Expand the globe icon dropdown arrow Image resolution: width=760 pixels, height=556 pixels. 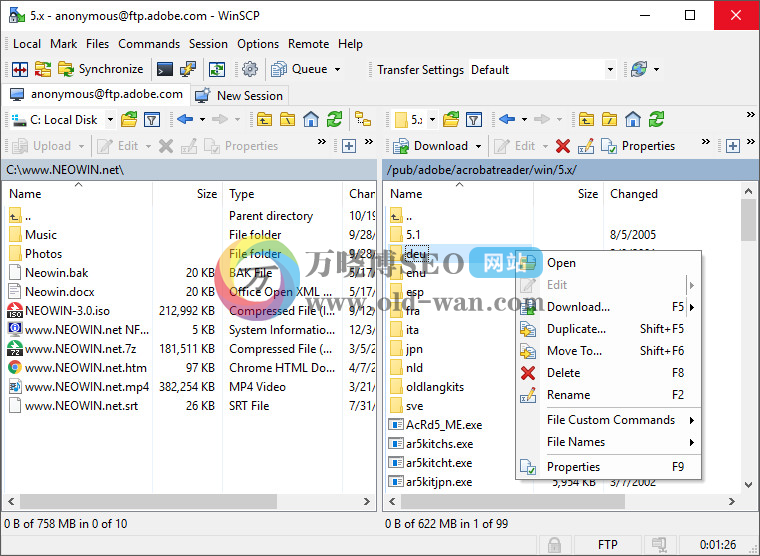coord(656,69)
